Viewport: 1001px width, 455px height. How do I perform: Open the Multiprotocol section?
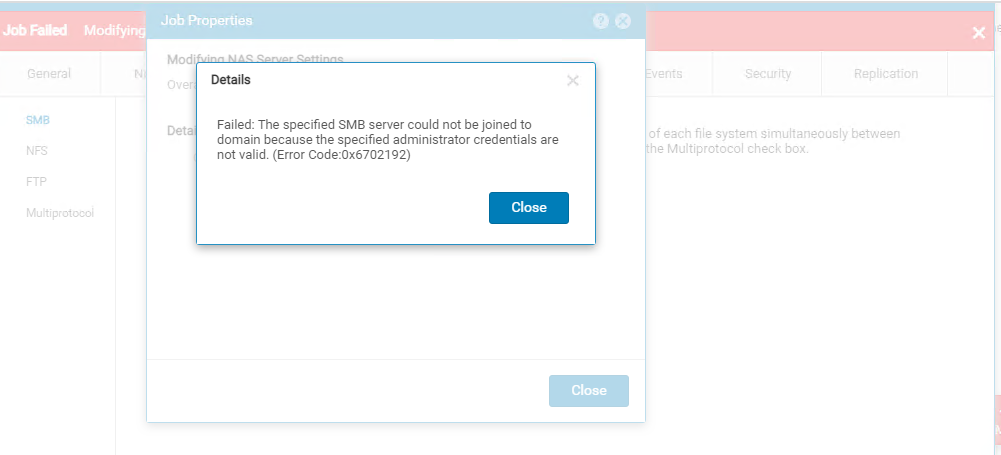pyautogui.click(x=60, y=213)
